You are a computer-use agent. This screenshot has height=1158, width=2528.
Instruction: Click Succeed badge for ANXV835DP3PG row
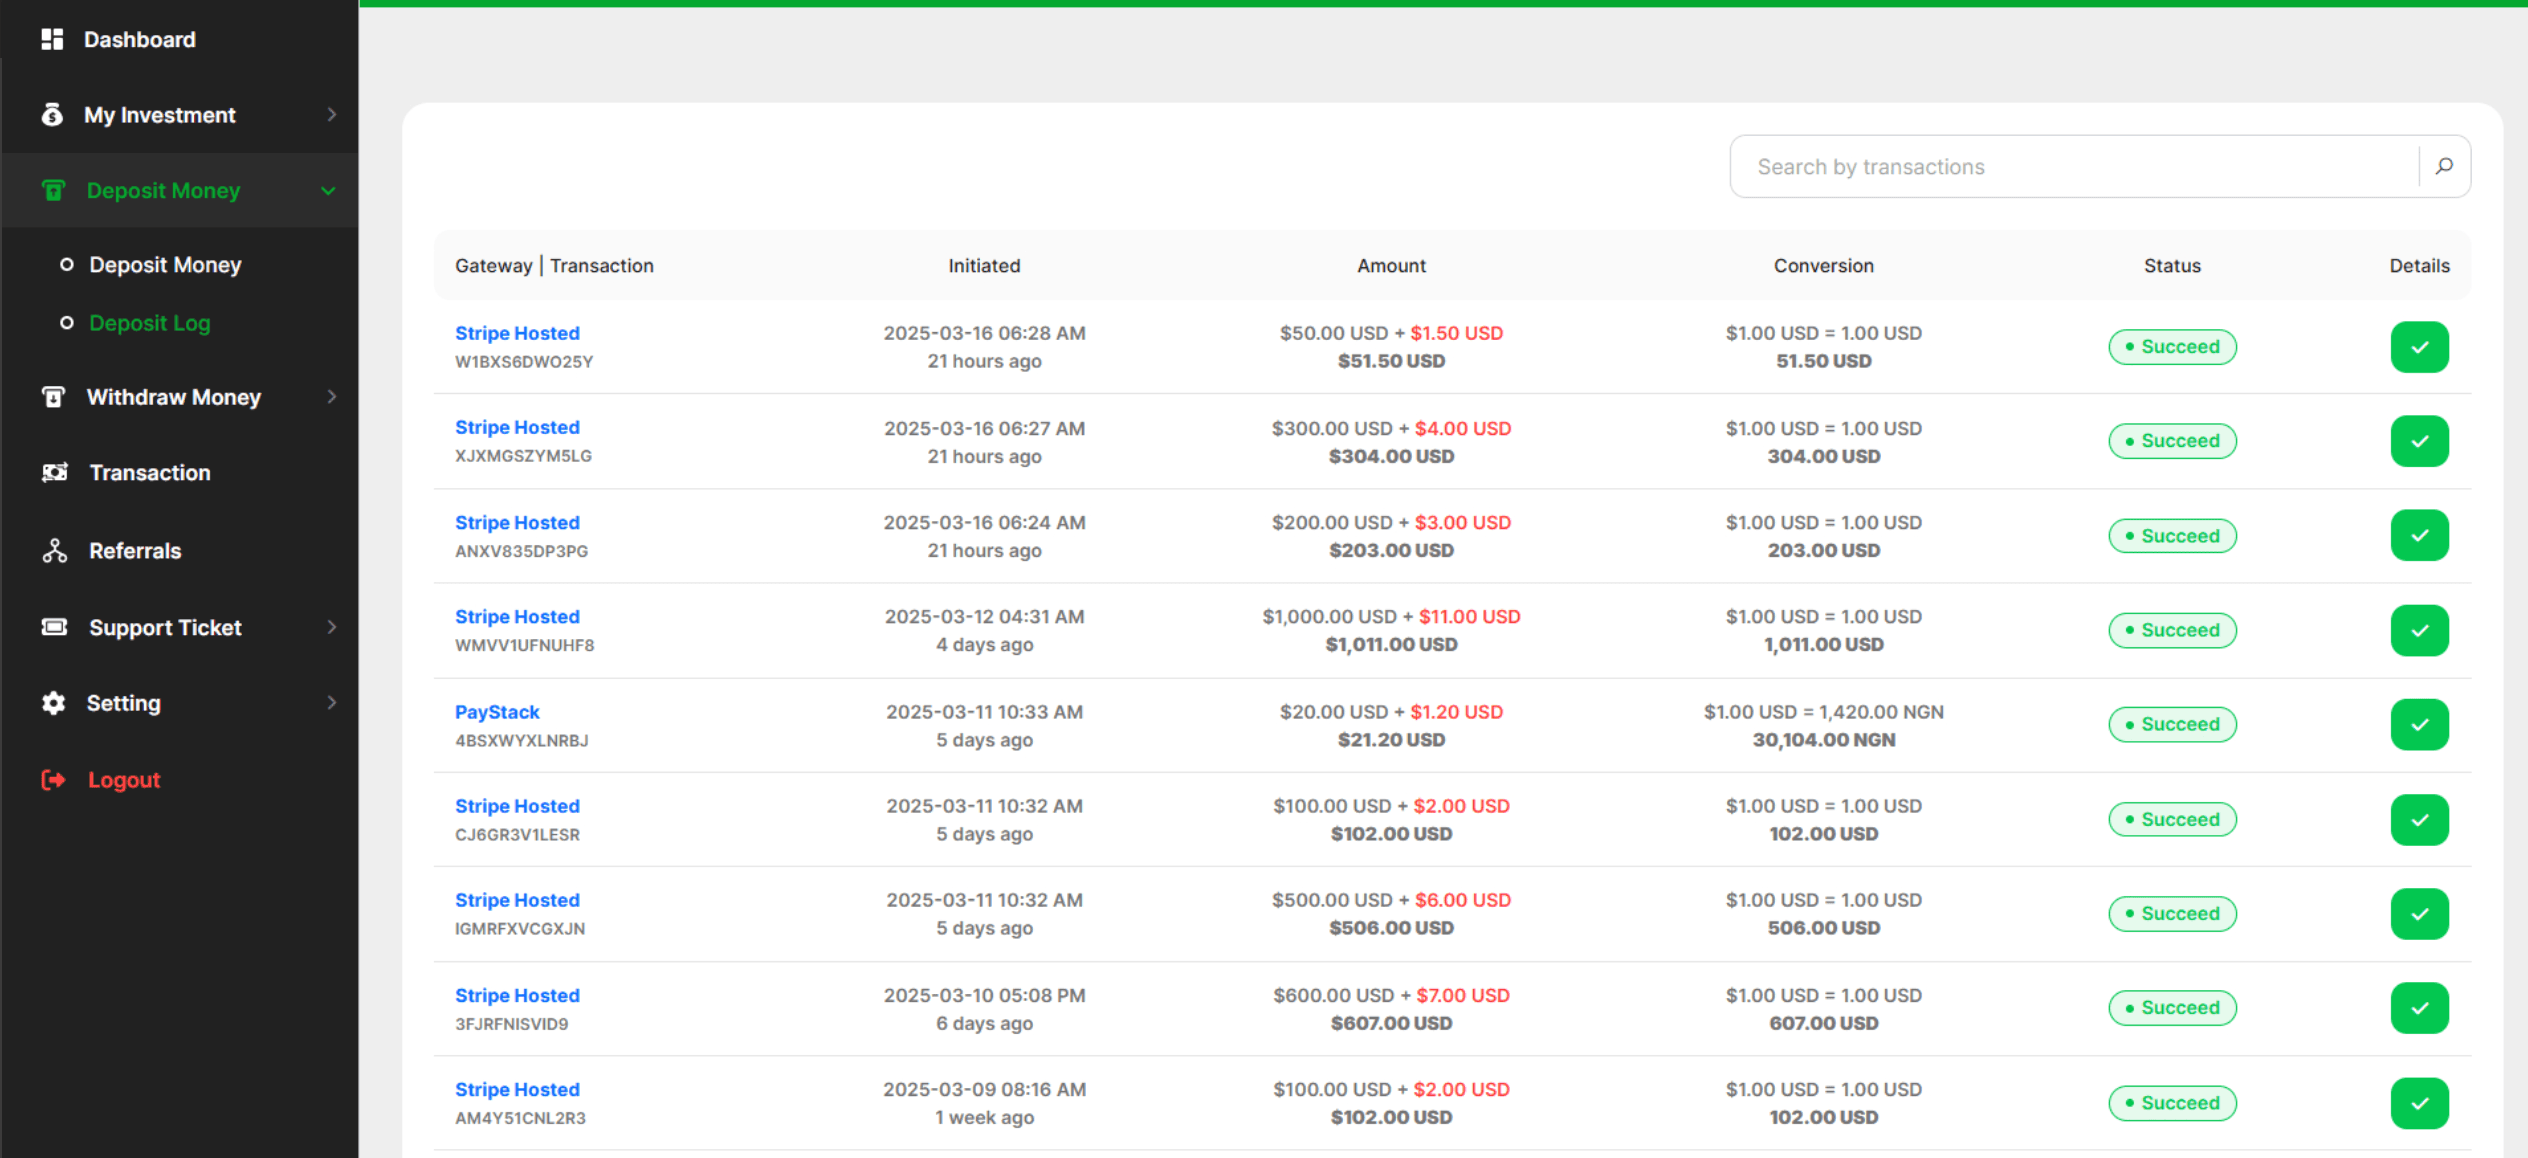tap(2172, 536)
